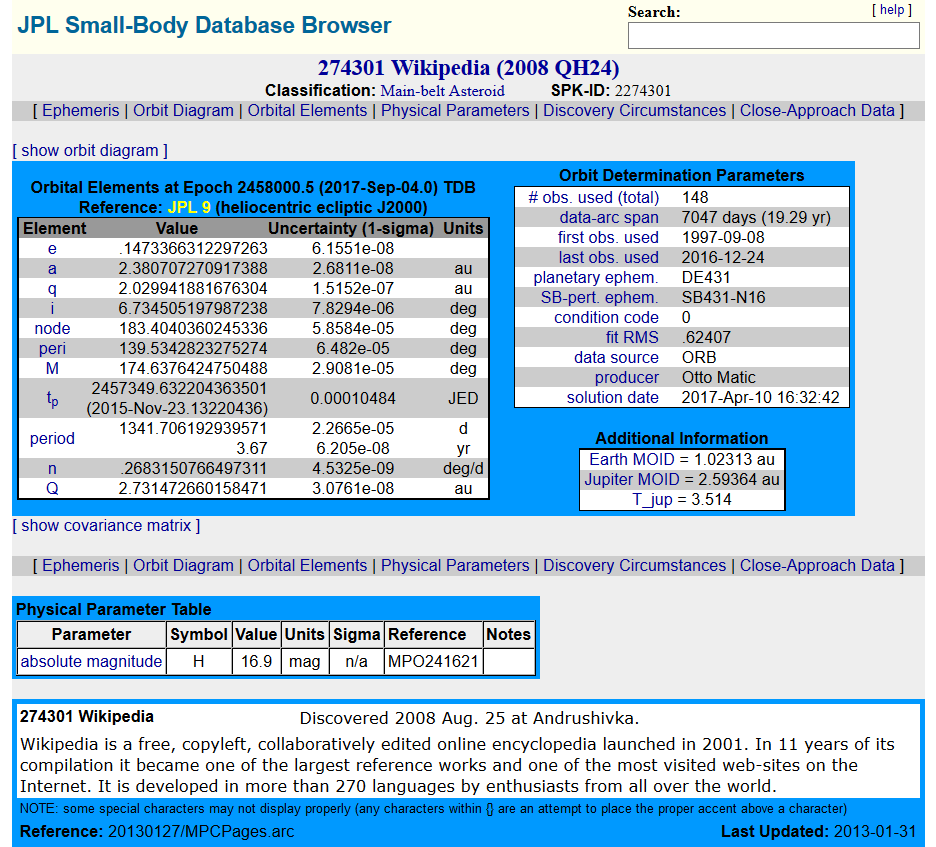This screenshot has height=847, width=936.
Task: Open Close-Approach Data in the lower navigation bar
Action: click(x=817, y=565)
